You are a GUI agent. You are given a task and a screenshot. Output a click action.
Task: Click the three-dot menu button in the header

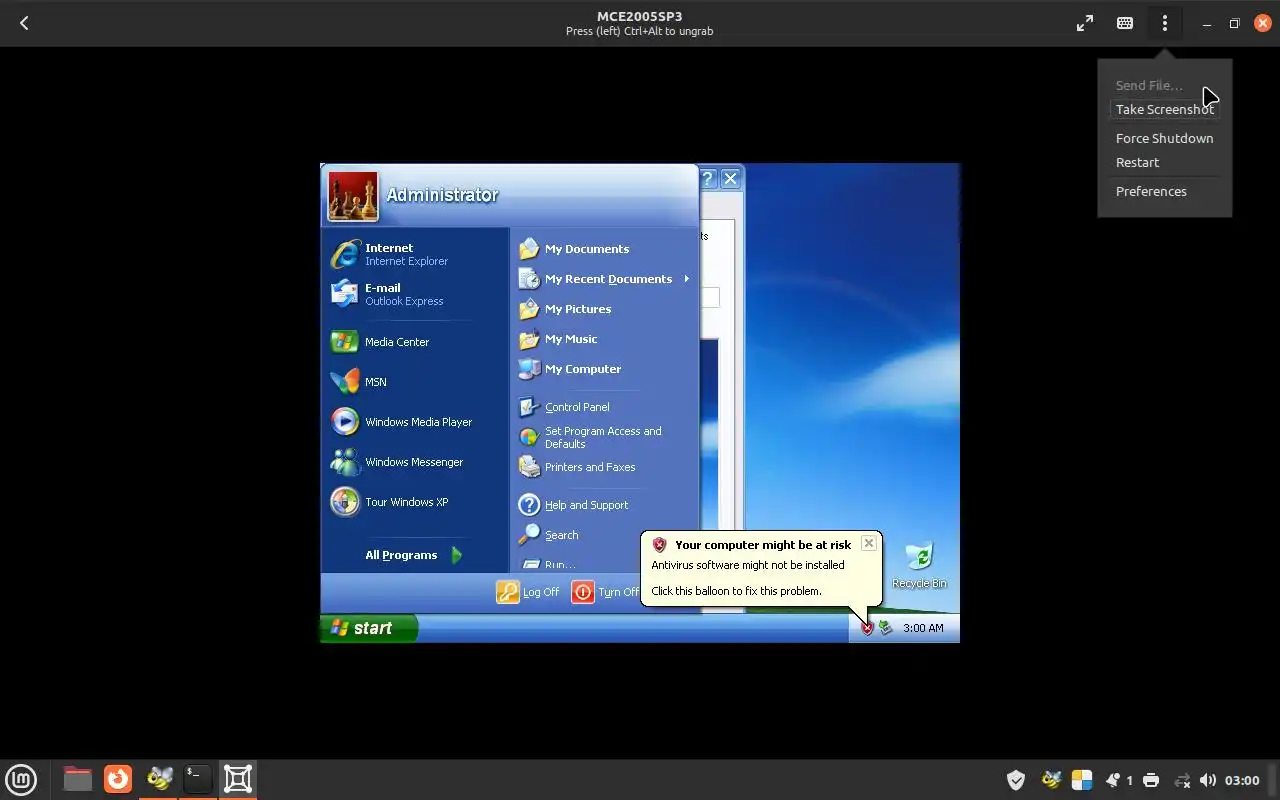pos(1164,23)
